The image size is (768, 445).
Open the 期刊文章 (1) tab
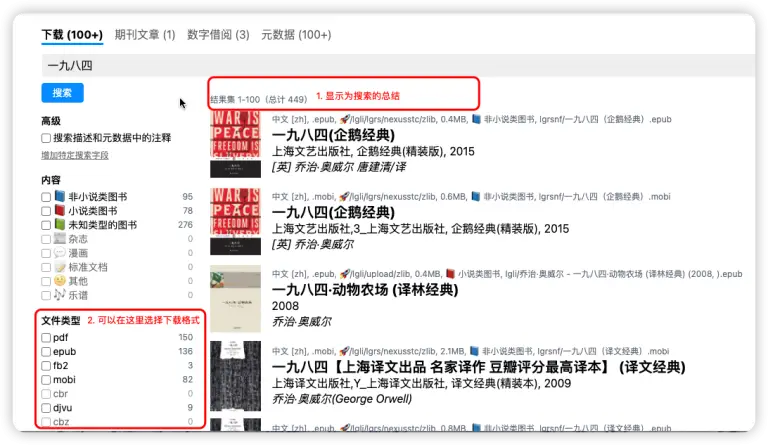click(145, 35)
